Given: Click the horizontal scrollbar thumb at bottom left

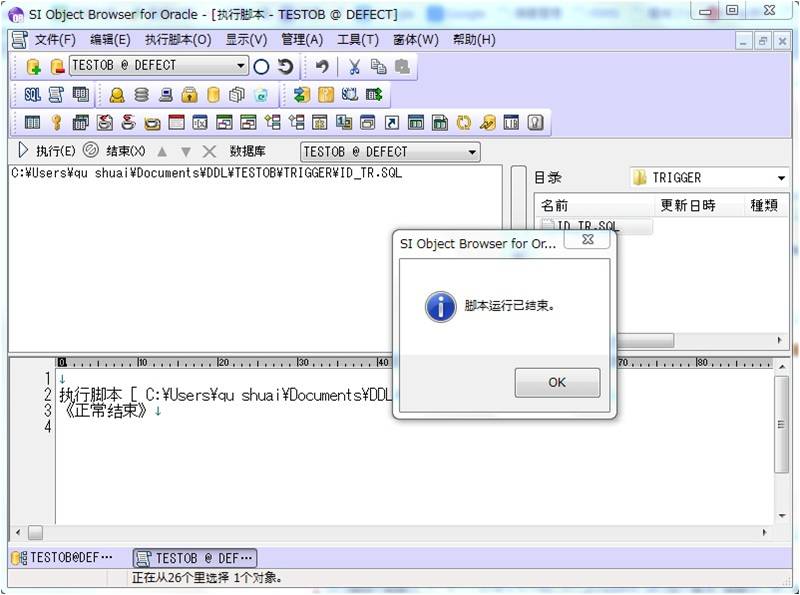Looking at the screenshot, I should coord(35,532).
